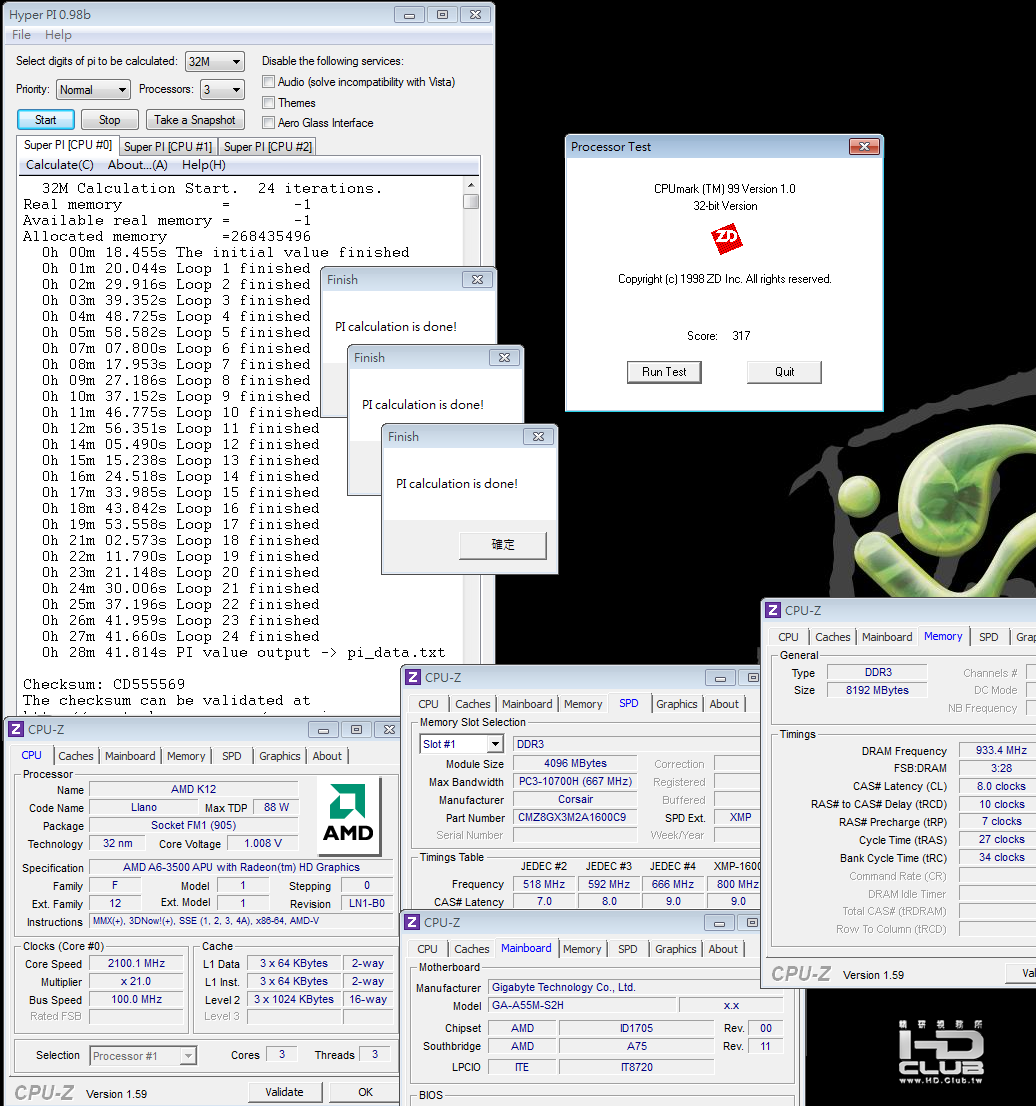Click the CPU-Z icon in the Mainboard window title bar
The width and height of the screenshot is (1036, 1106).
pyautogui.click(x=412, y=923)
